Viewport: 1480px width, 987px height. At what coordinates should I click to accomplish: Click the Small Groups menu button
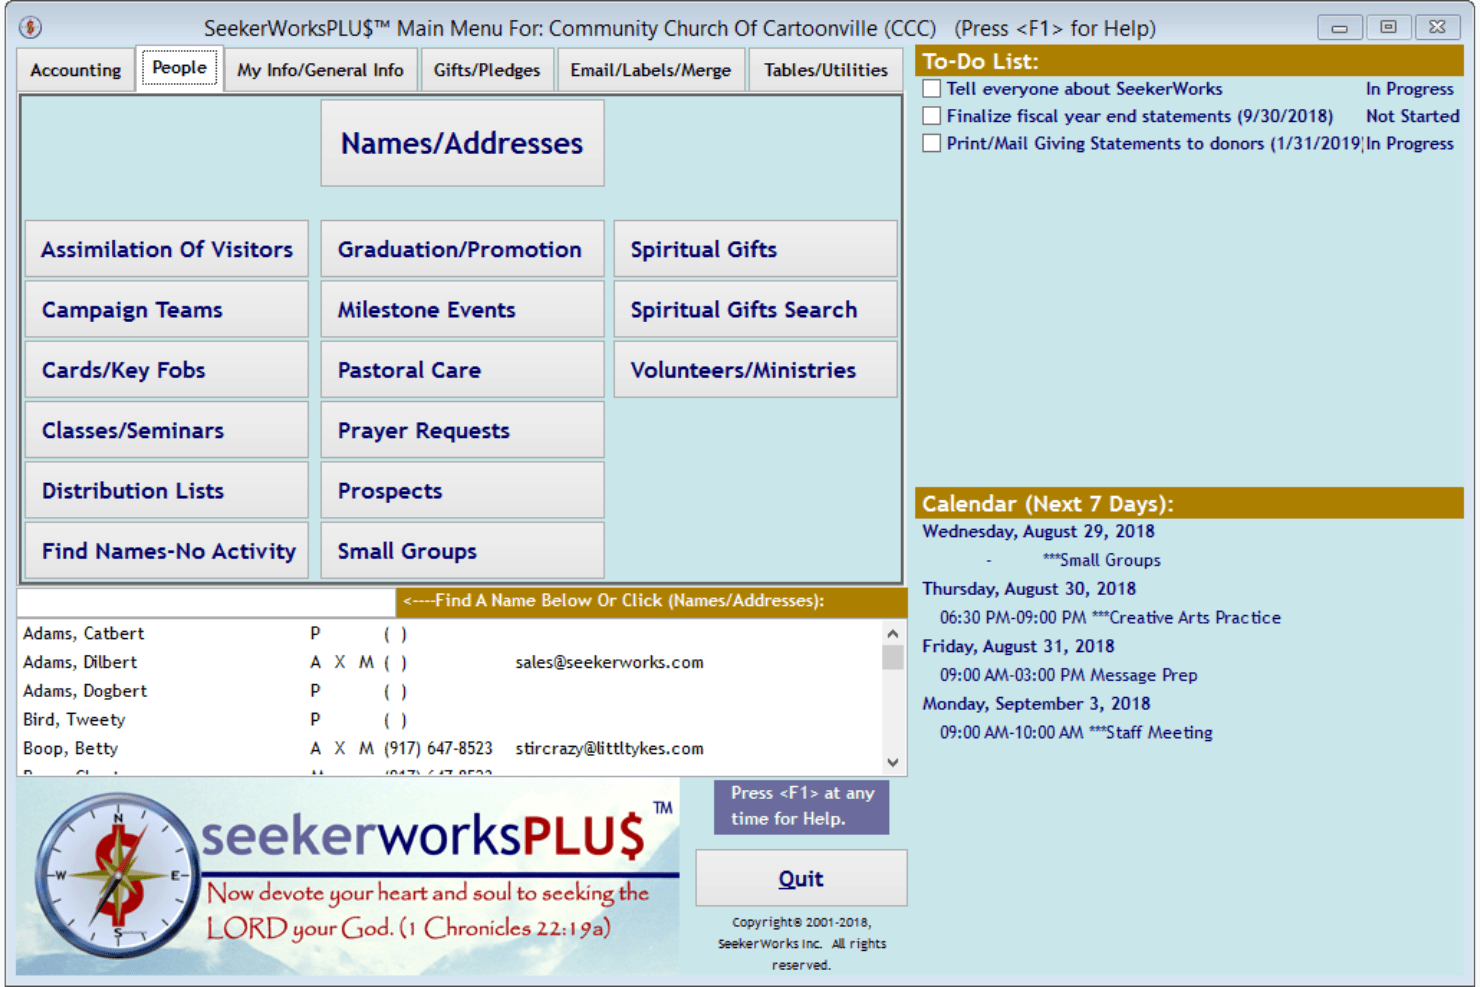coord(462,551)
